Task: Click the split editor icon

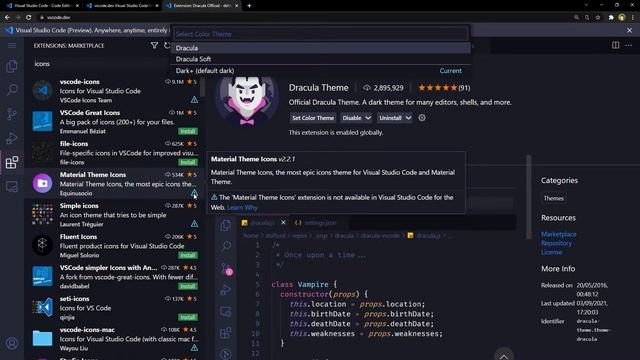Action: [x=615, y=45]
